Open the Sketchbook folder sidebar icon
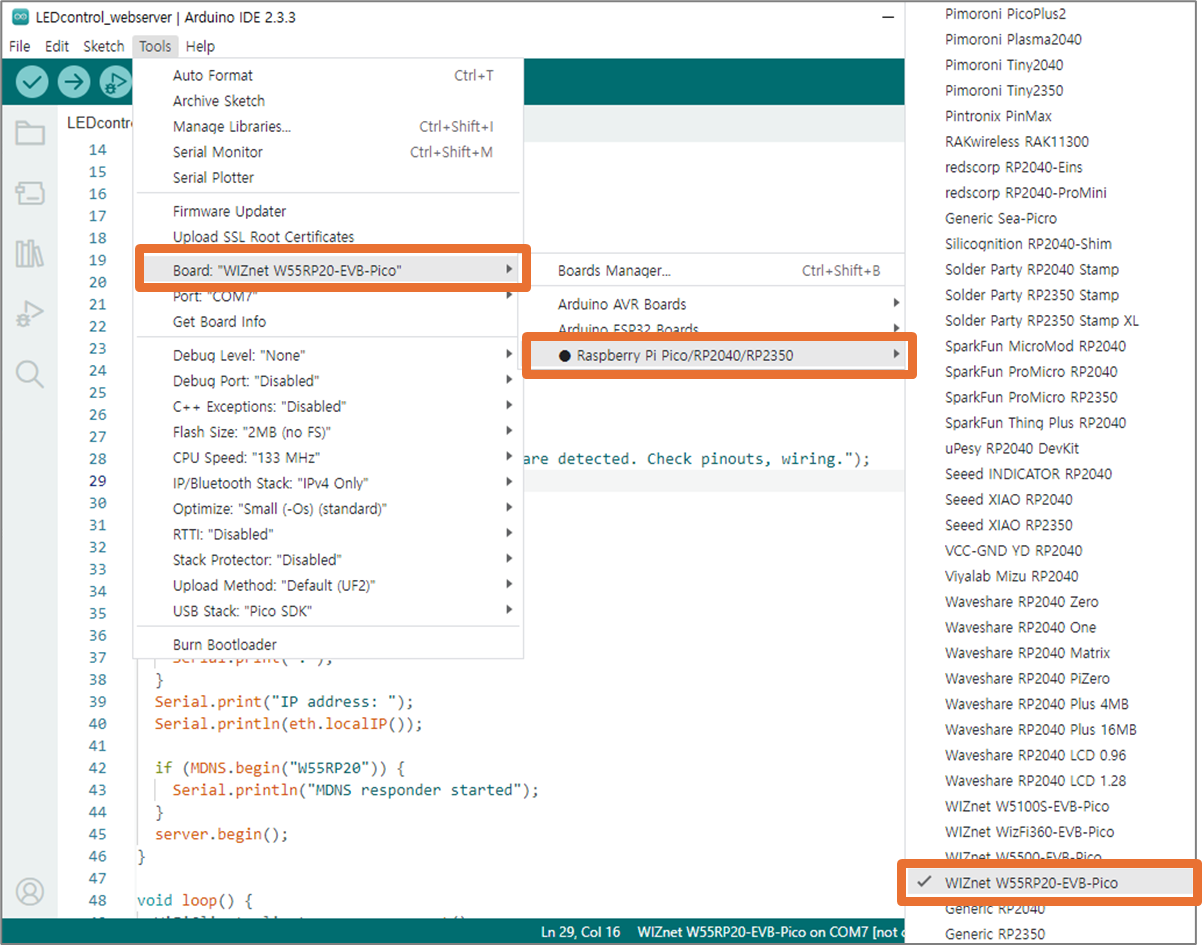Screen dimensions: 1202x945 [x=30, y=134]
